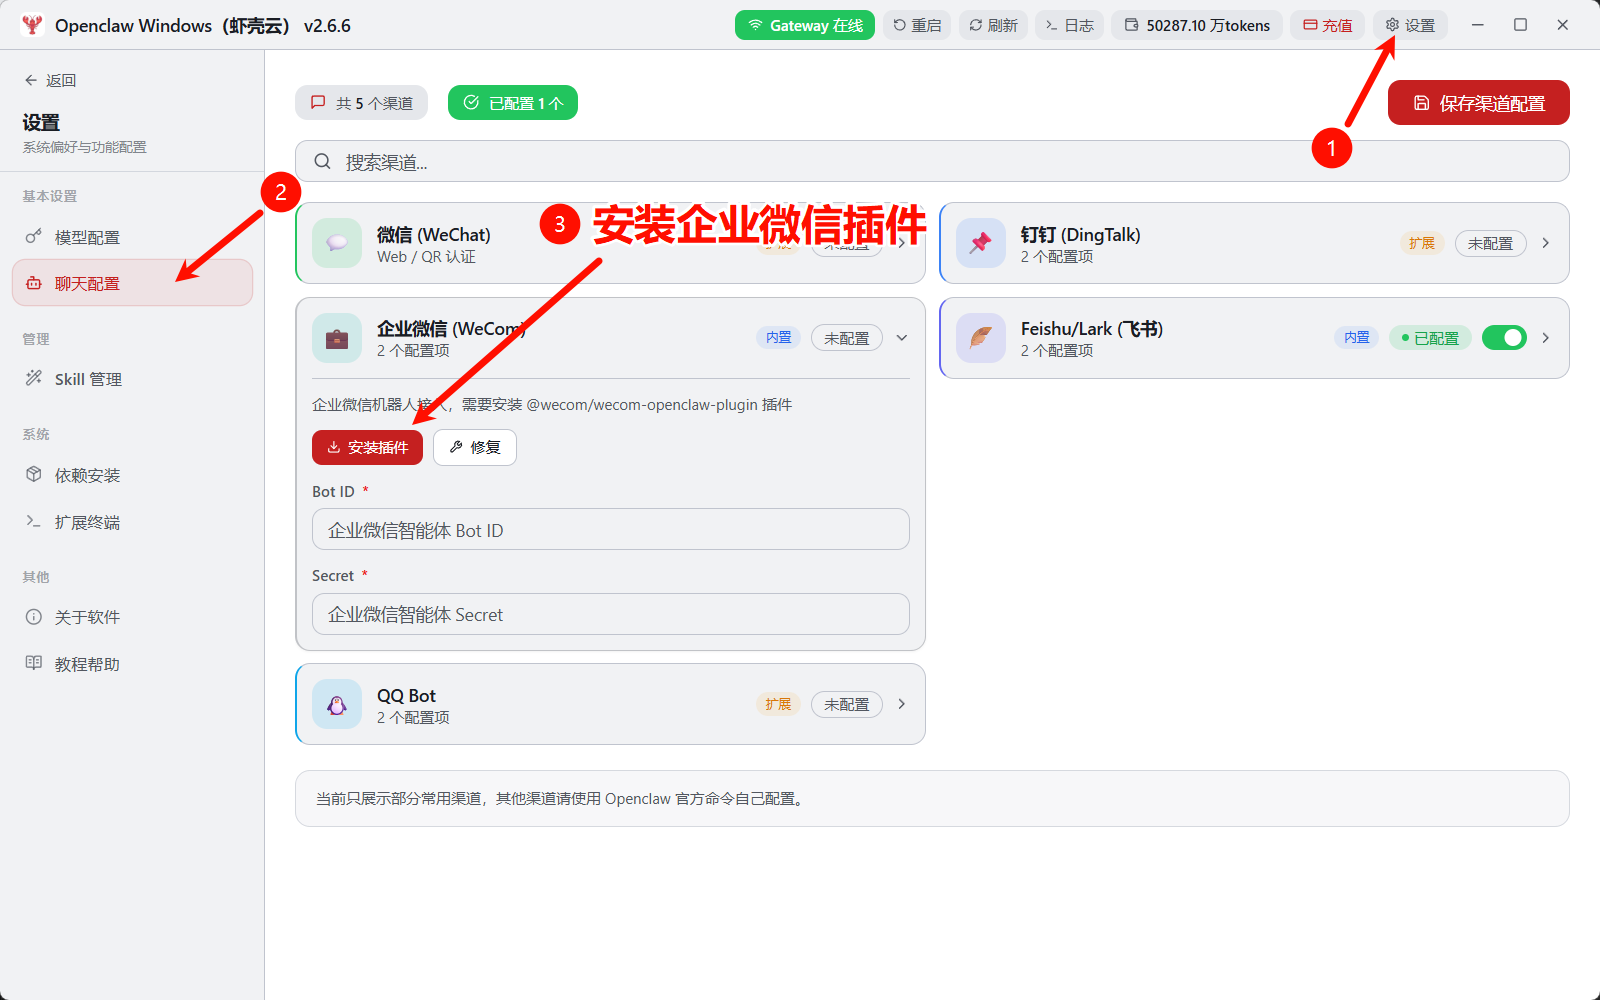Click the 搜索渠道 search field
Viewport: 1600px width, 1000px height.
pyautogui.click(x=932, y=161)
